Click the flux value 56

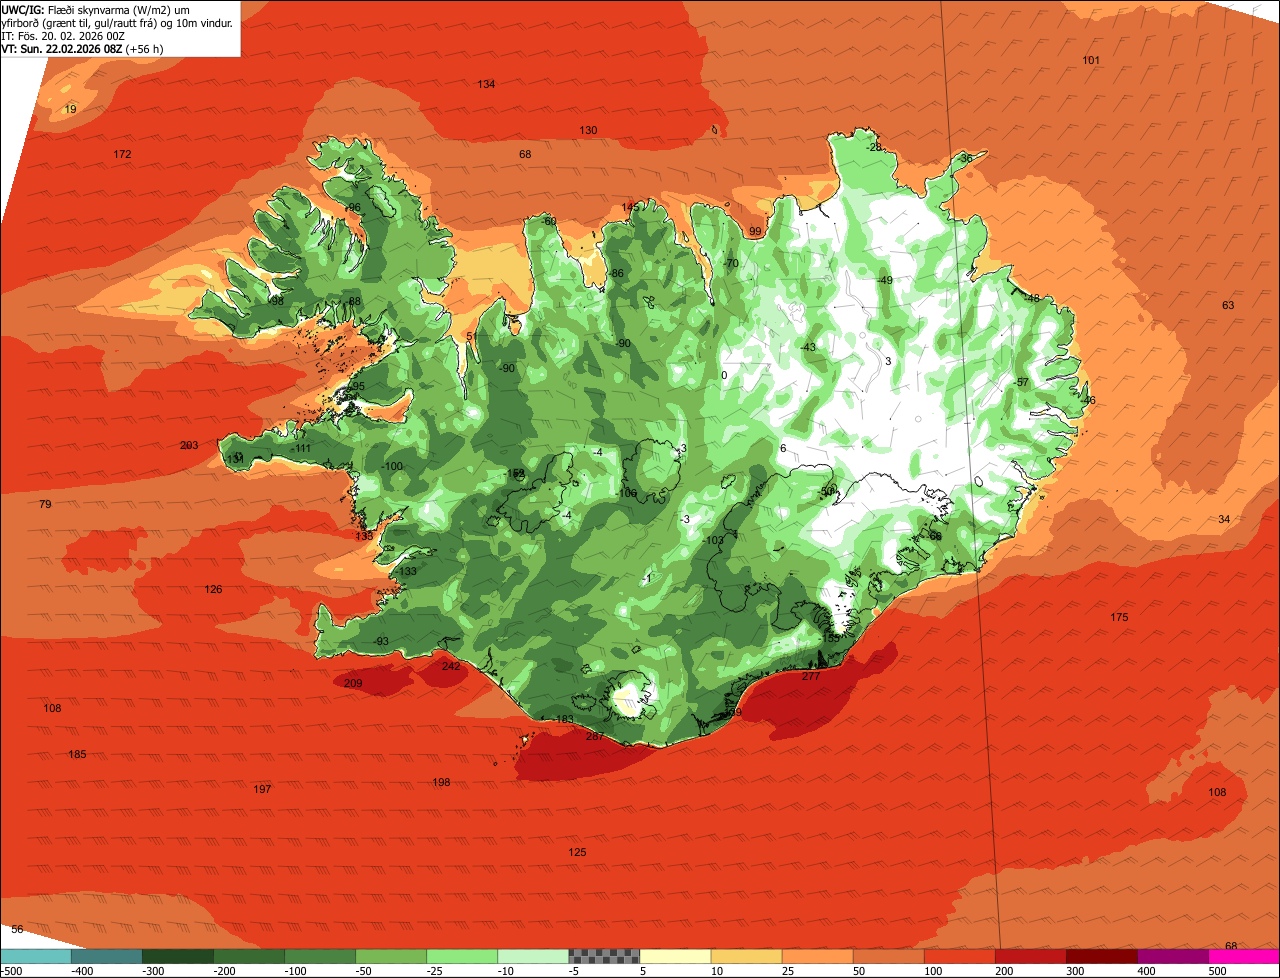click(17, 929)
